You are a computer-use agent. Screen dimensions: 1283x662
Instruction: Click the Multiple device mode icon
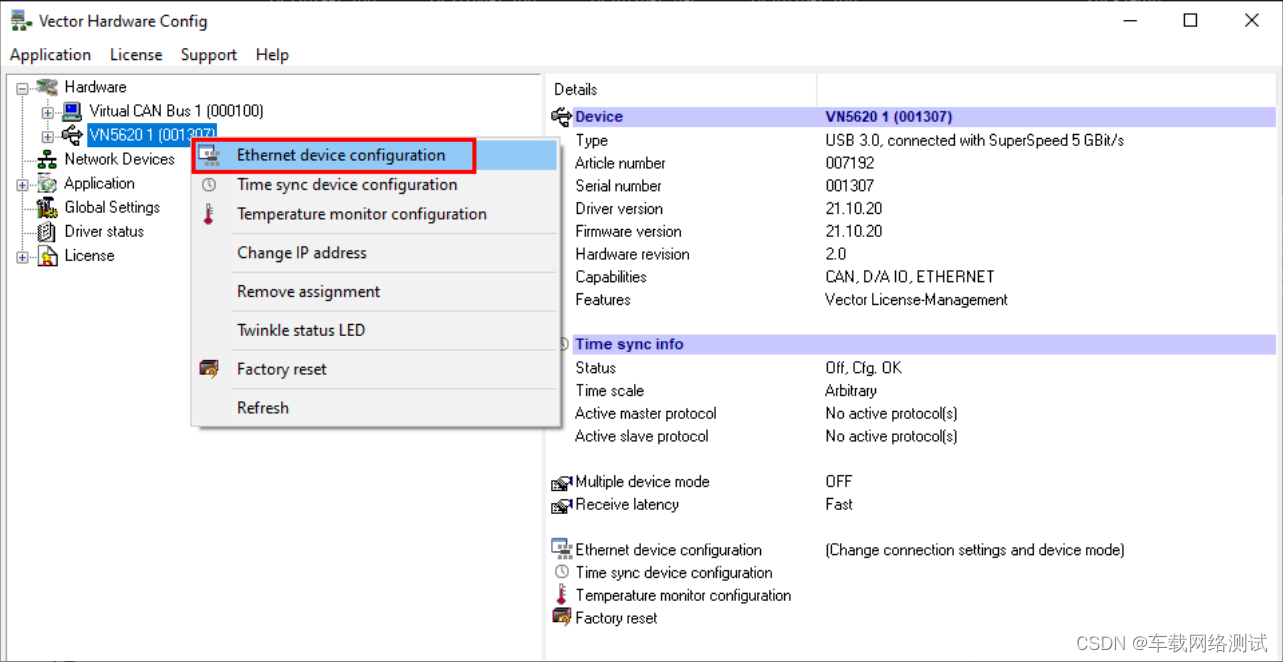click(x=562, y=483)
